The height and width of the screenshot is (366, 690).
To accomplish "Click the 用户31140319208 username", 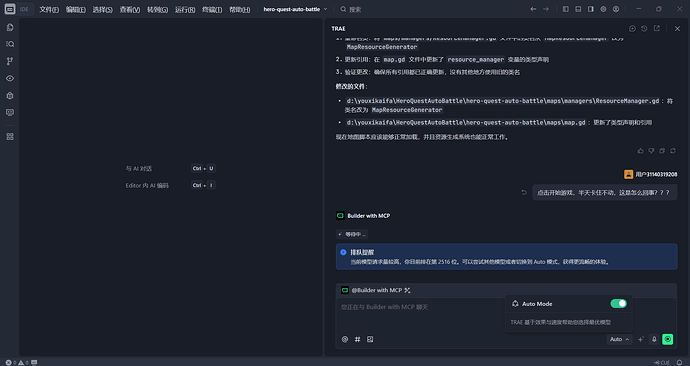I will coord(656,174).
